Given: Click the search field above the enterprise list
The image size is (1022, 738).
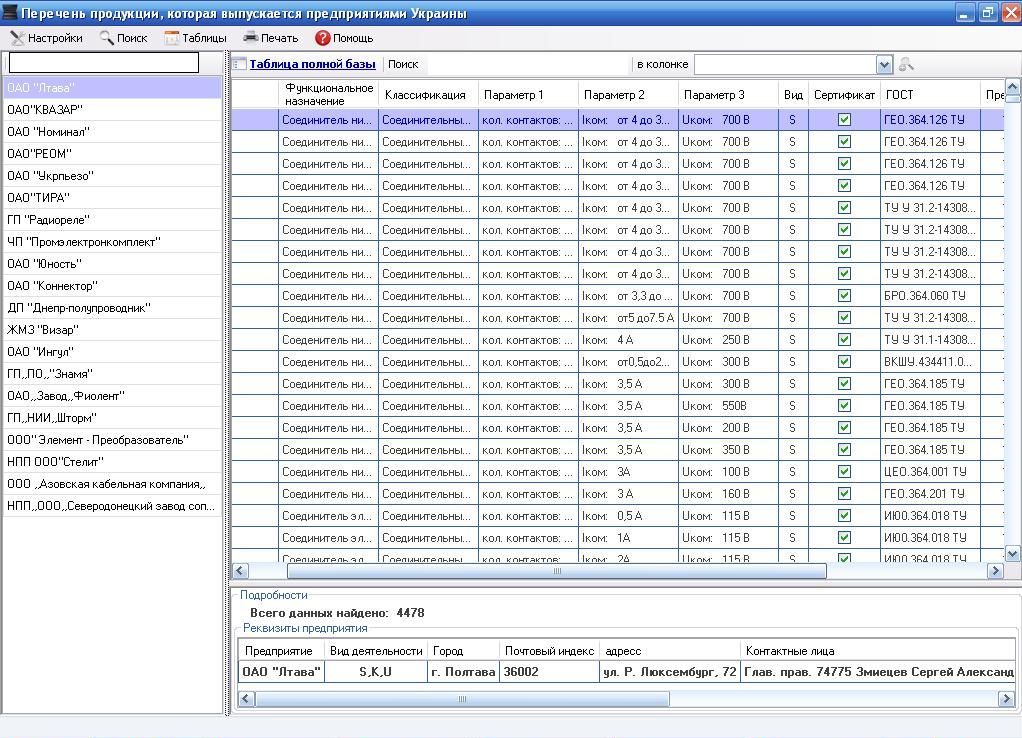Looking at the screenshot, I should (104, 64).
